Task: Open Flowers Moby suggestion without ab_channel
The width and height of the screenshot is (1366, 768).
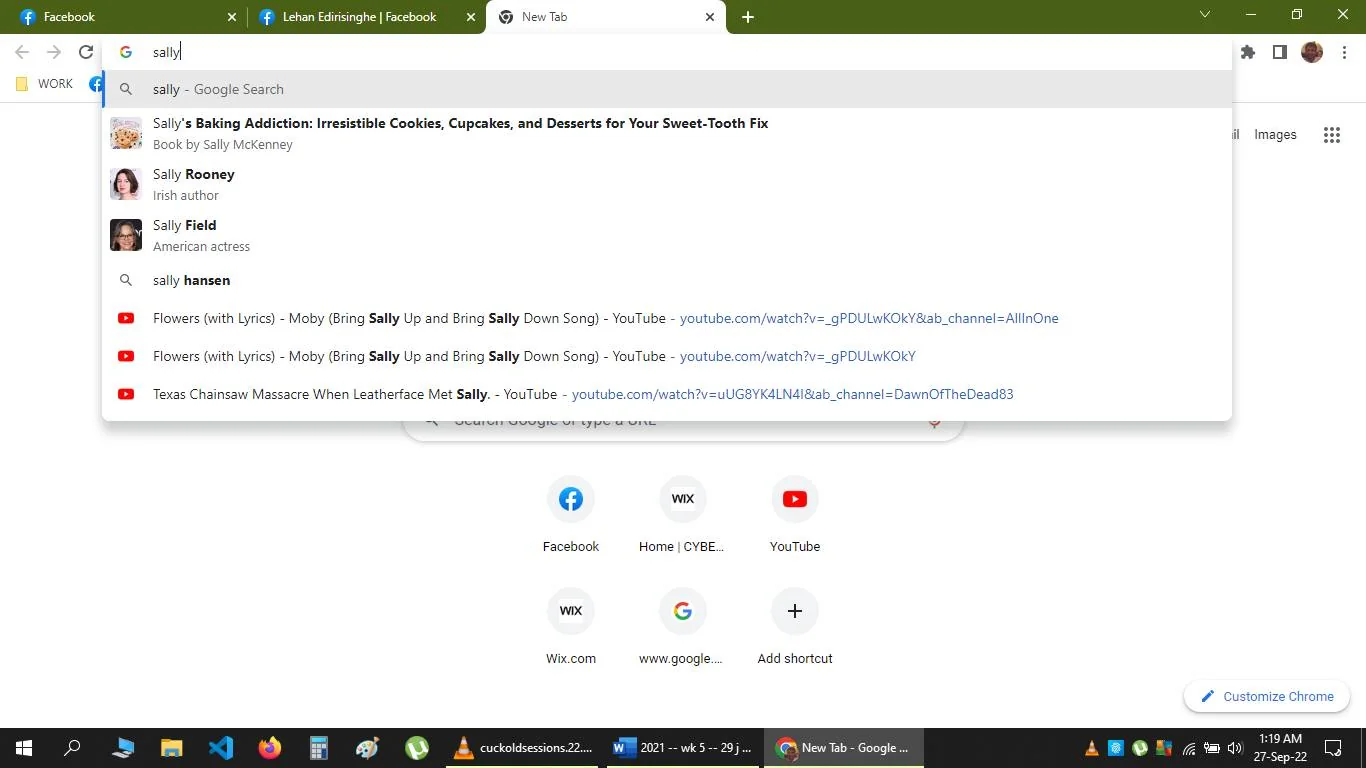Action: click(667, 356)
